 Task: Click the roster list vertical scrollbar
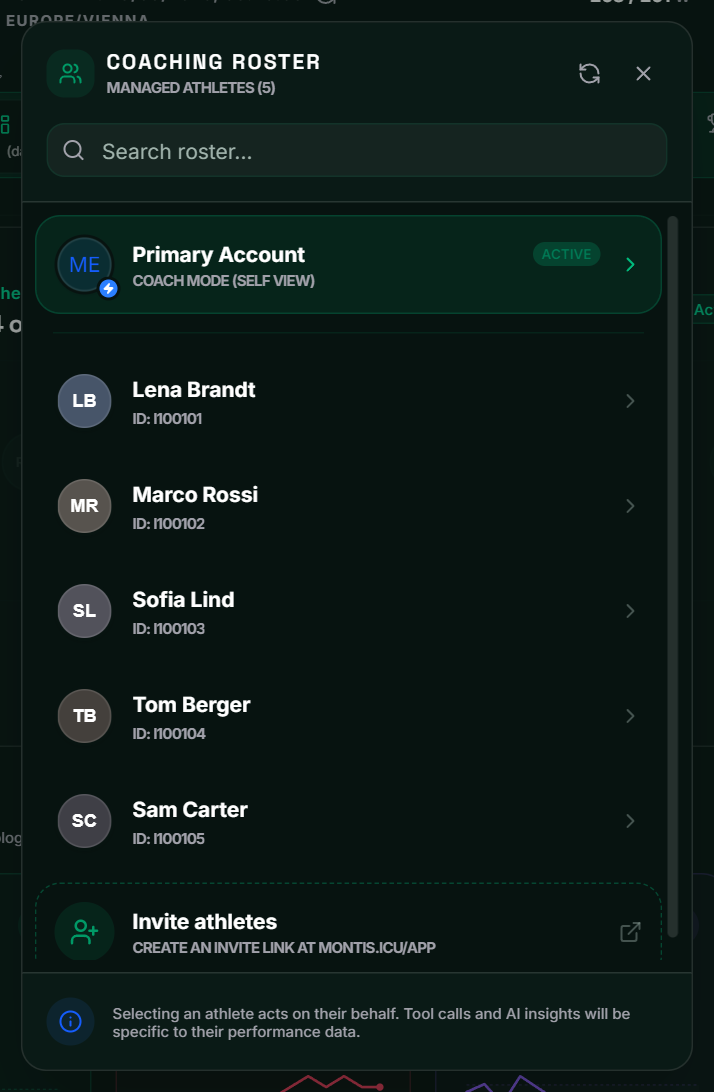672,577
